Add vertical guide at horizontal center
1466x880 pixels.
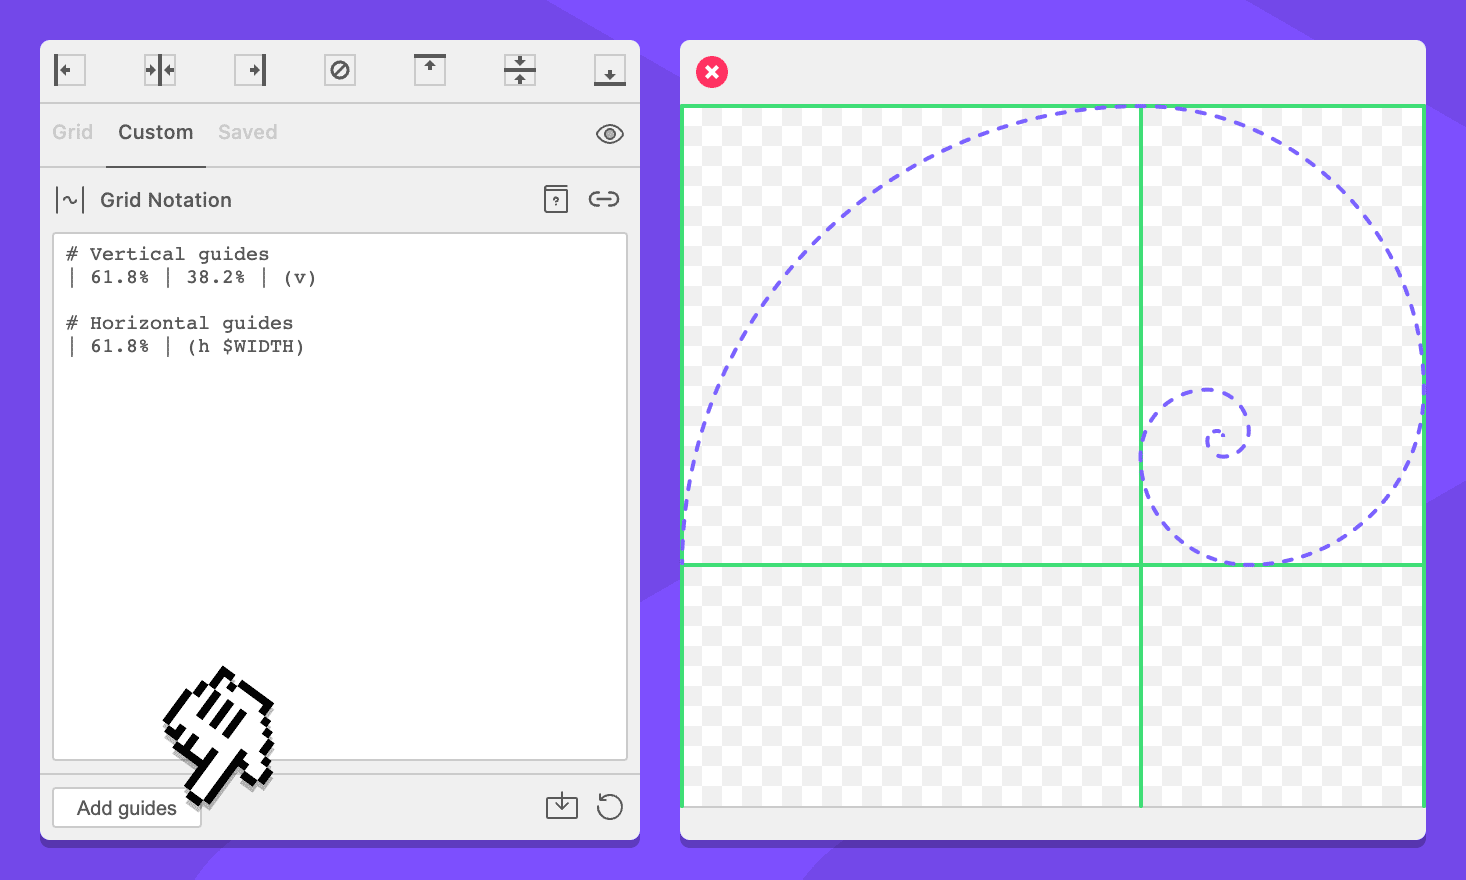[160, 70]
